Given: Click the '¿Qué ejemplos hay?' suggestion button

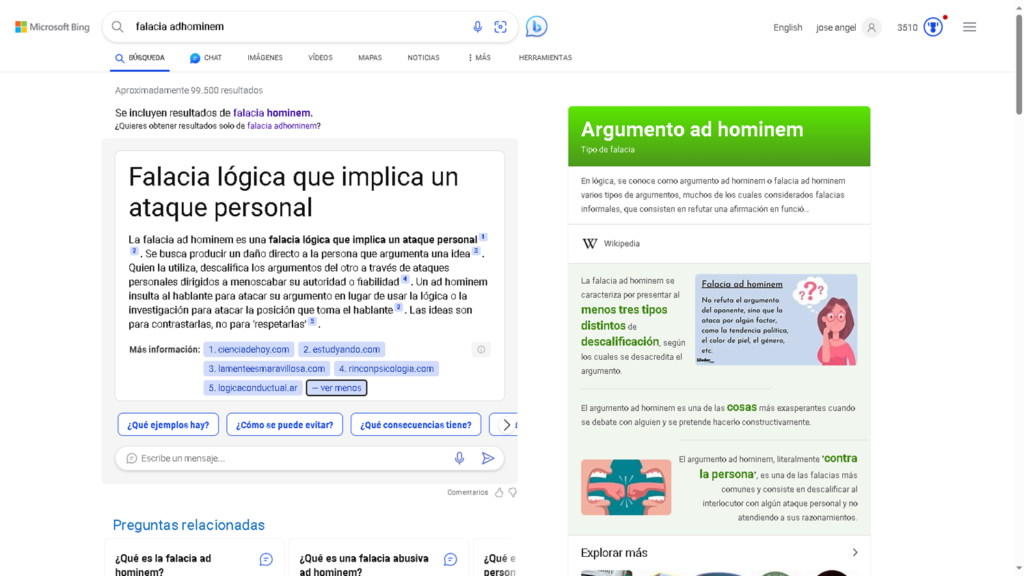Looking at the screenshot, I should (167, 424).
